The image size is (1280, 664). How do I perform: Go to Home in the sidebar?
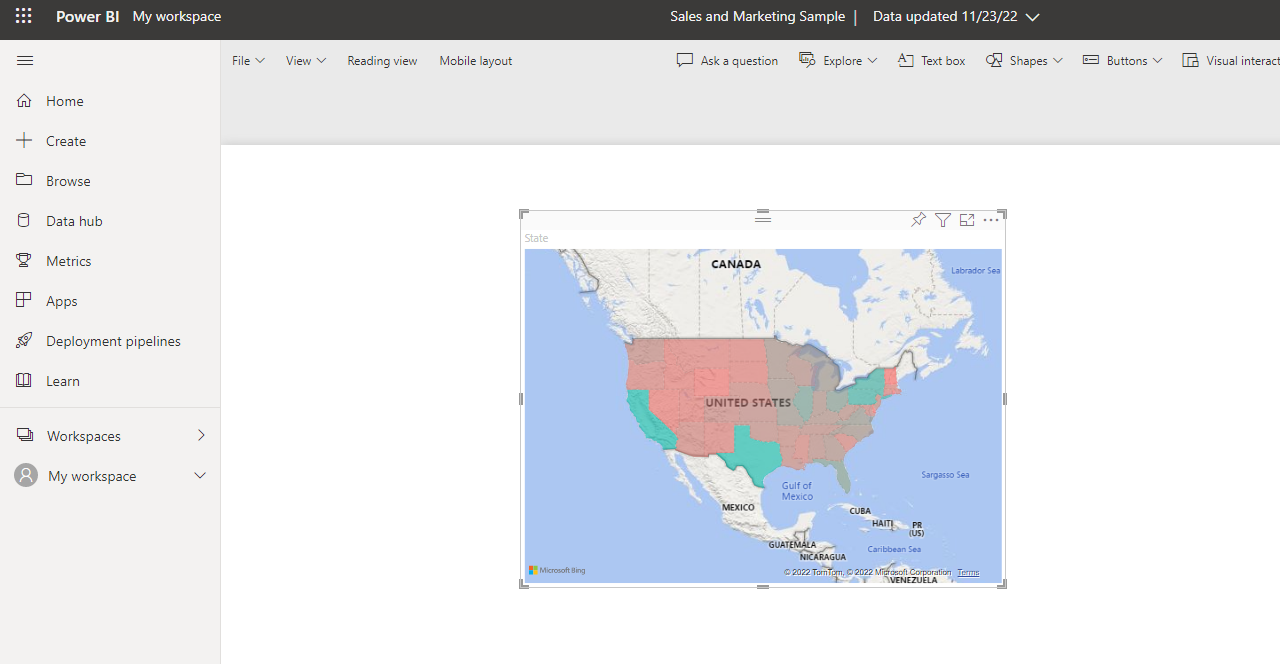[x=110, y=101]
